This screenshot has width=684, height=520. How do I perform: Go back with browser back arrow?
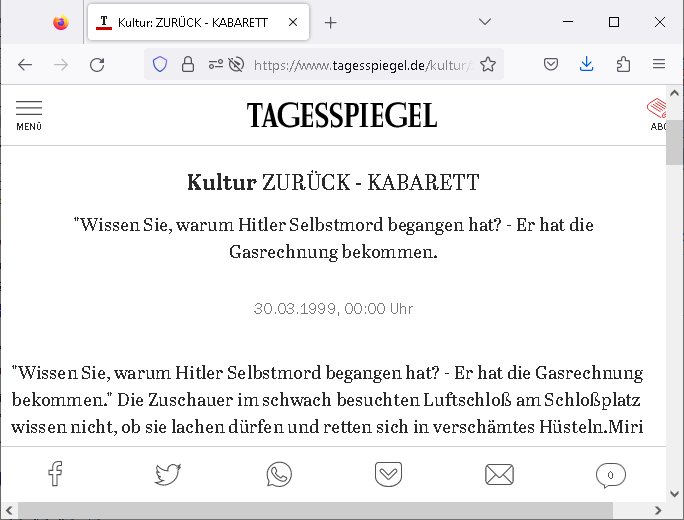25,65
